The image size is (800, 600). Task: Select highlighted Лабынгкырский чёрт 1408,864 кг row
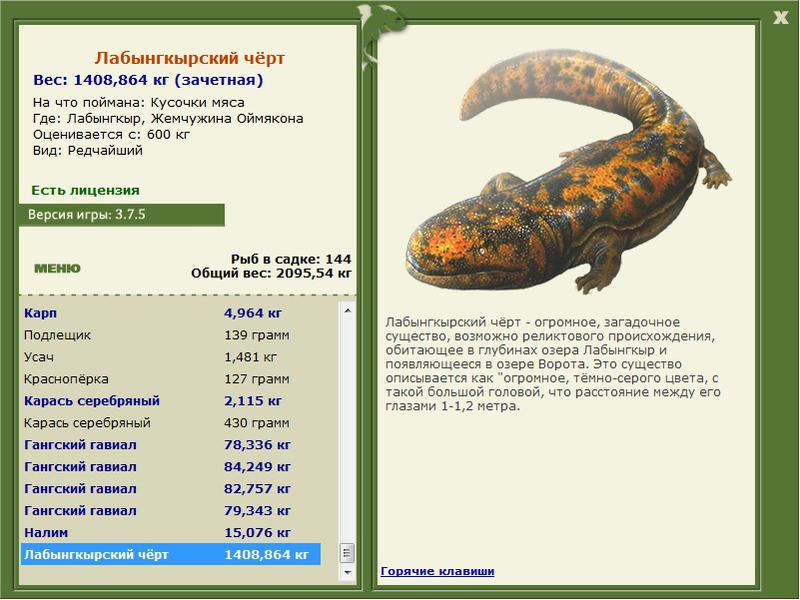pyautogui.click(x=171, y=554)
